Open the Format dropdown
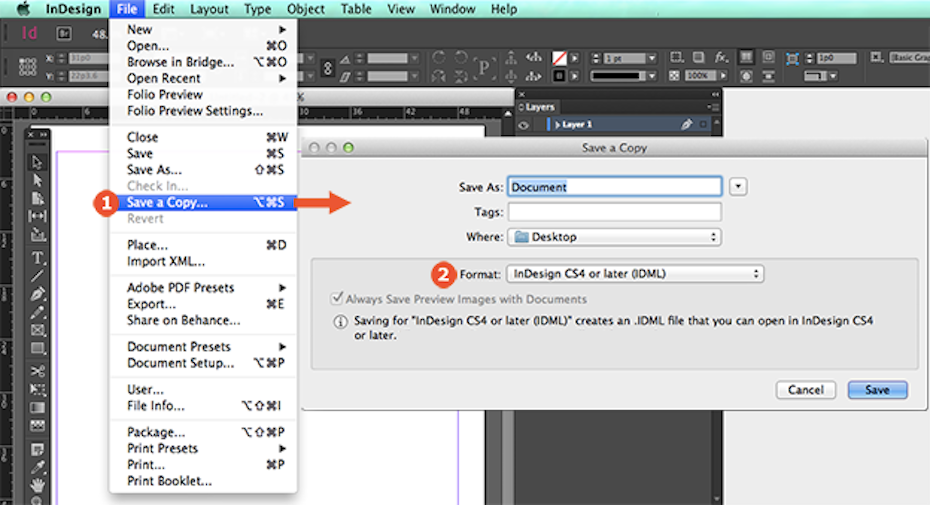Image resolution: width=930 pixels, height=505 pixels. pyautogui.click(x=635, y=273)
